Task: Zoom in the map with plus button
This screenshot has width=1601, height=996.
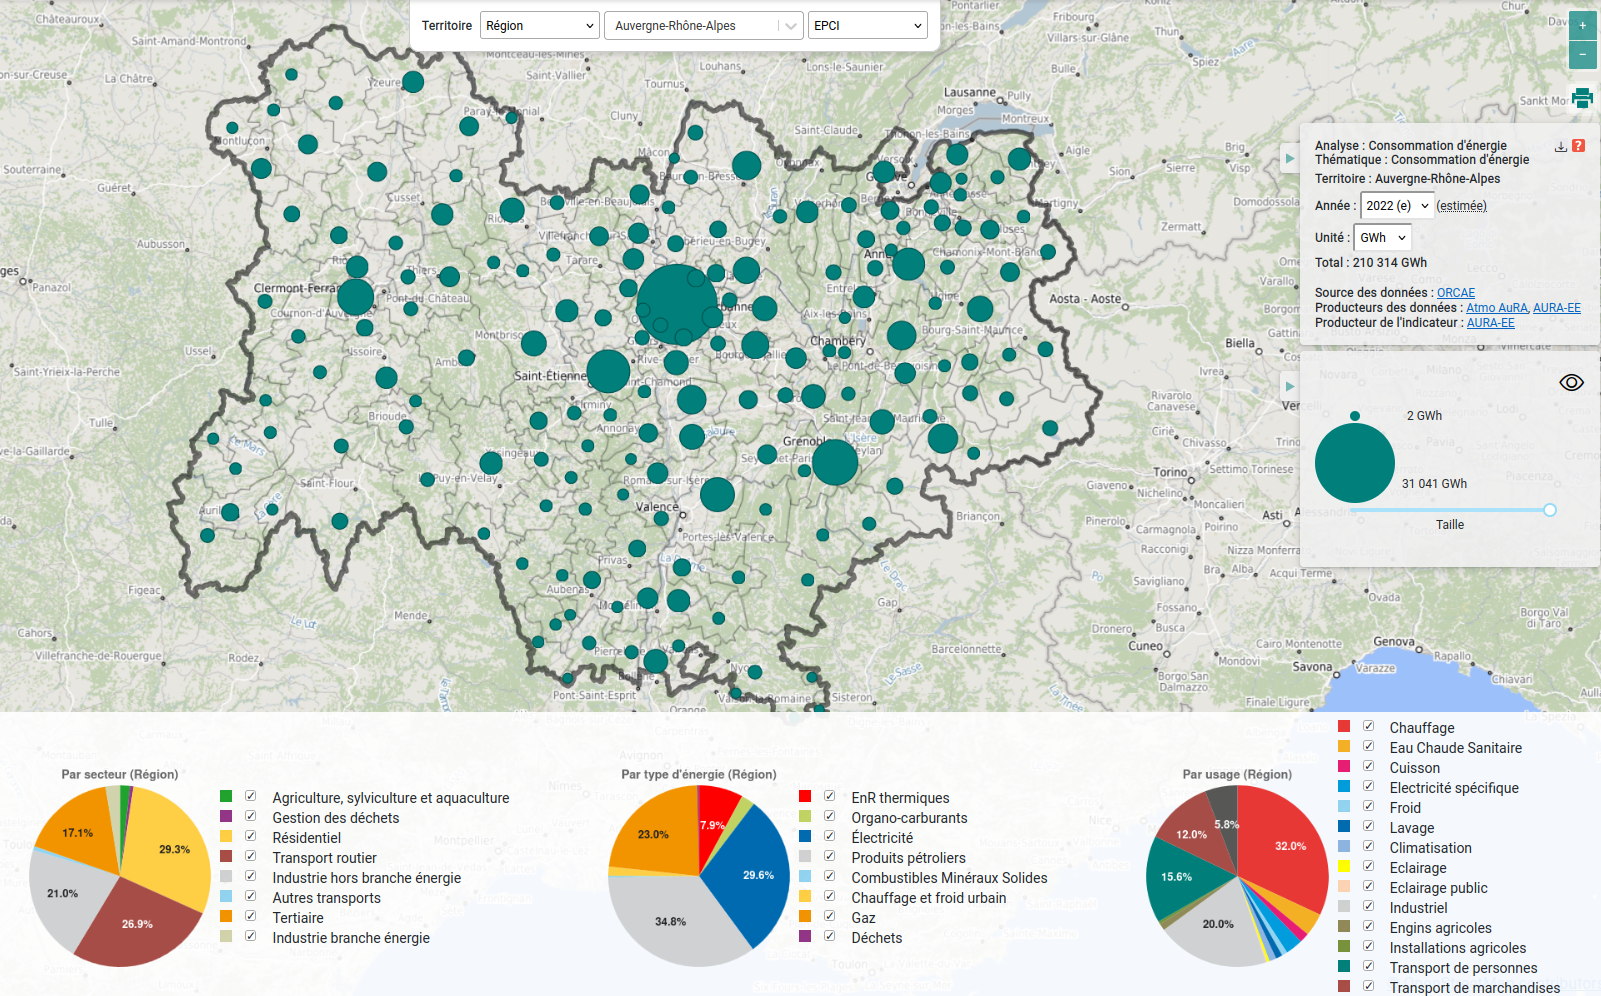Action: click(1582, 26)
